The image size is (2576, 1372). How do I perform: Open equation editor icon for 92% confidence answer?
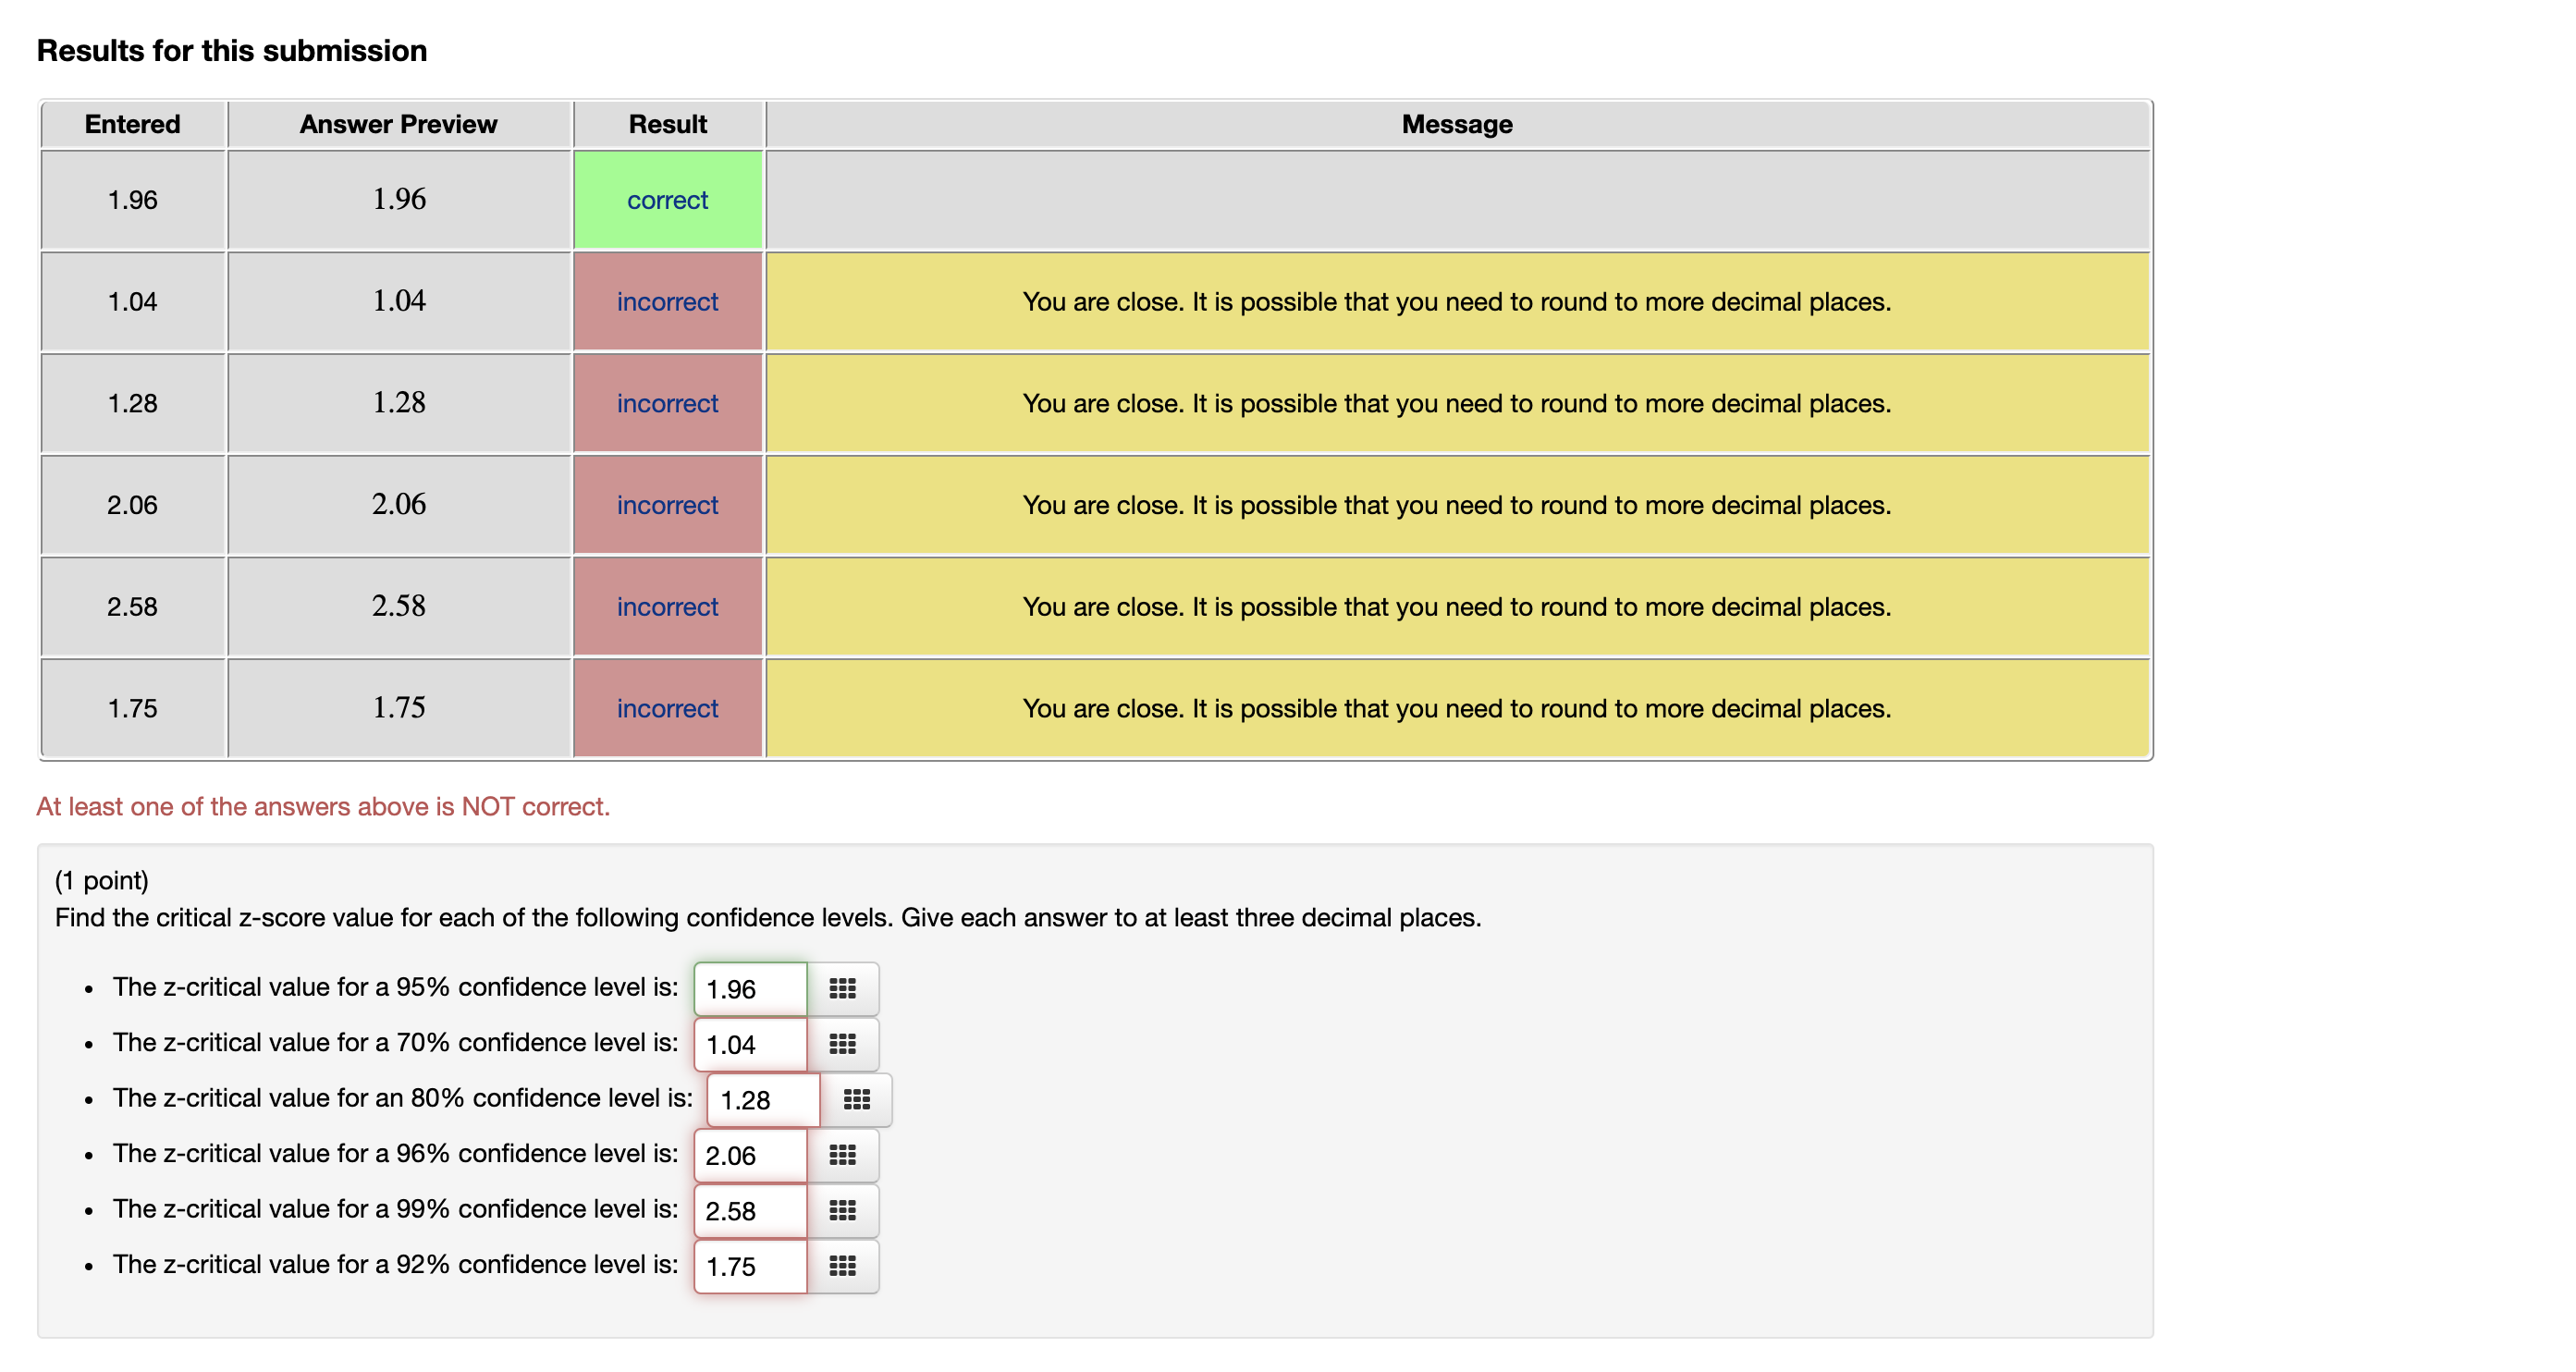842,1266
